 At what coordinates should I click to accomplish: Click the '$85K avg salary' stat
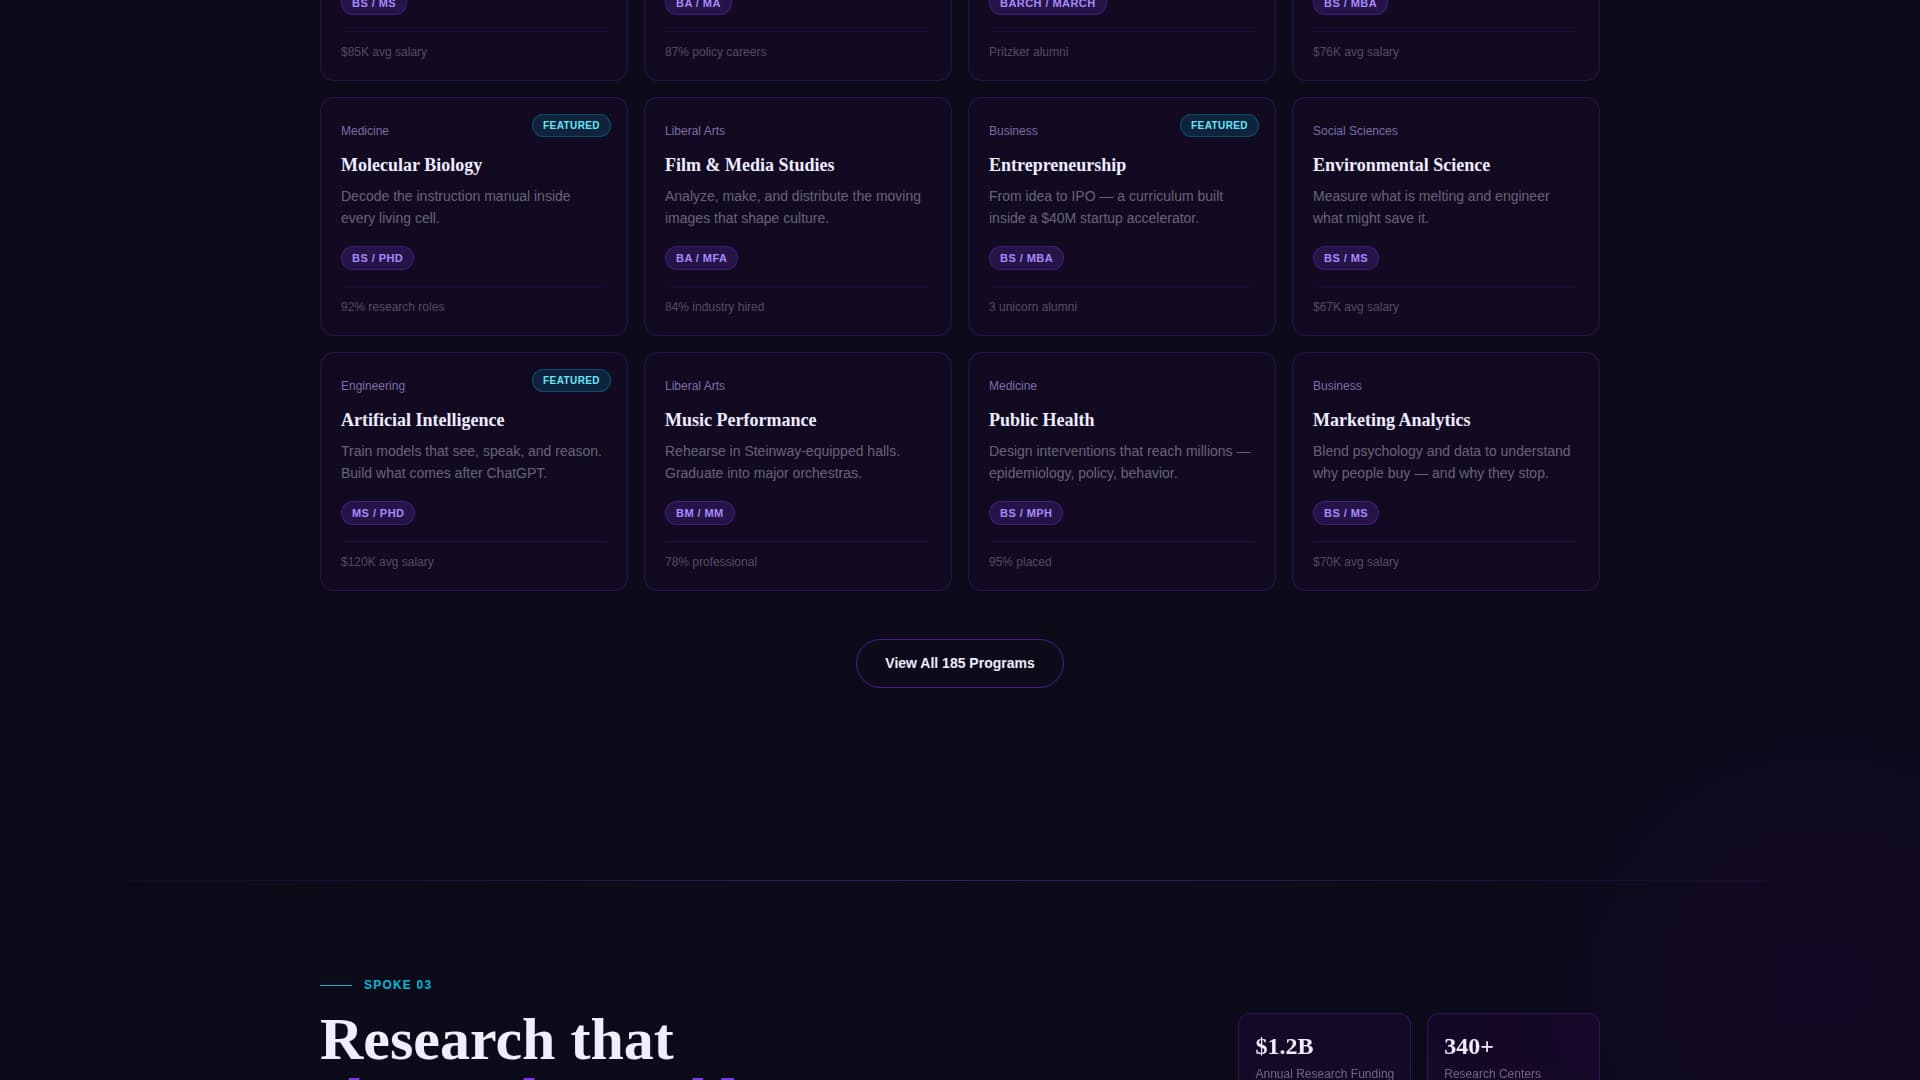tap(384, 52)
